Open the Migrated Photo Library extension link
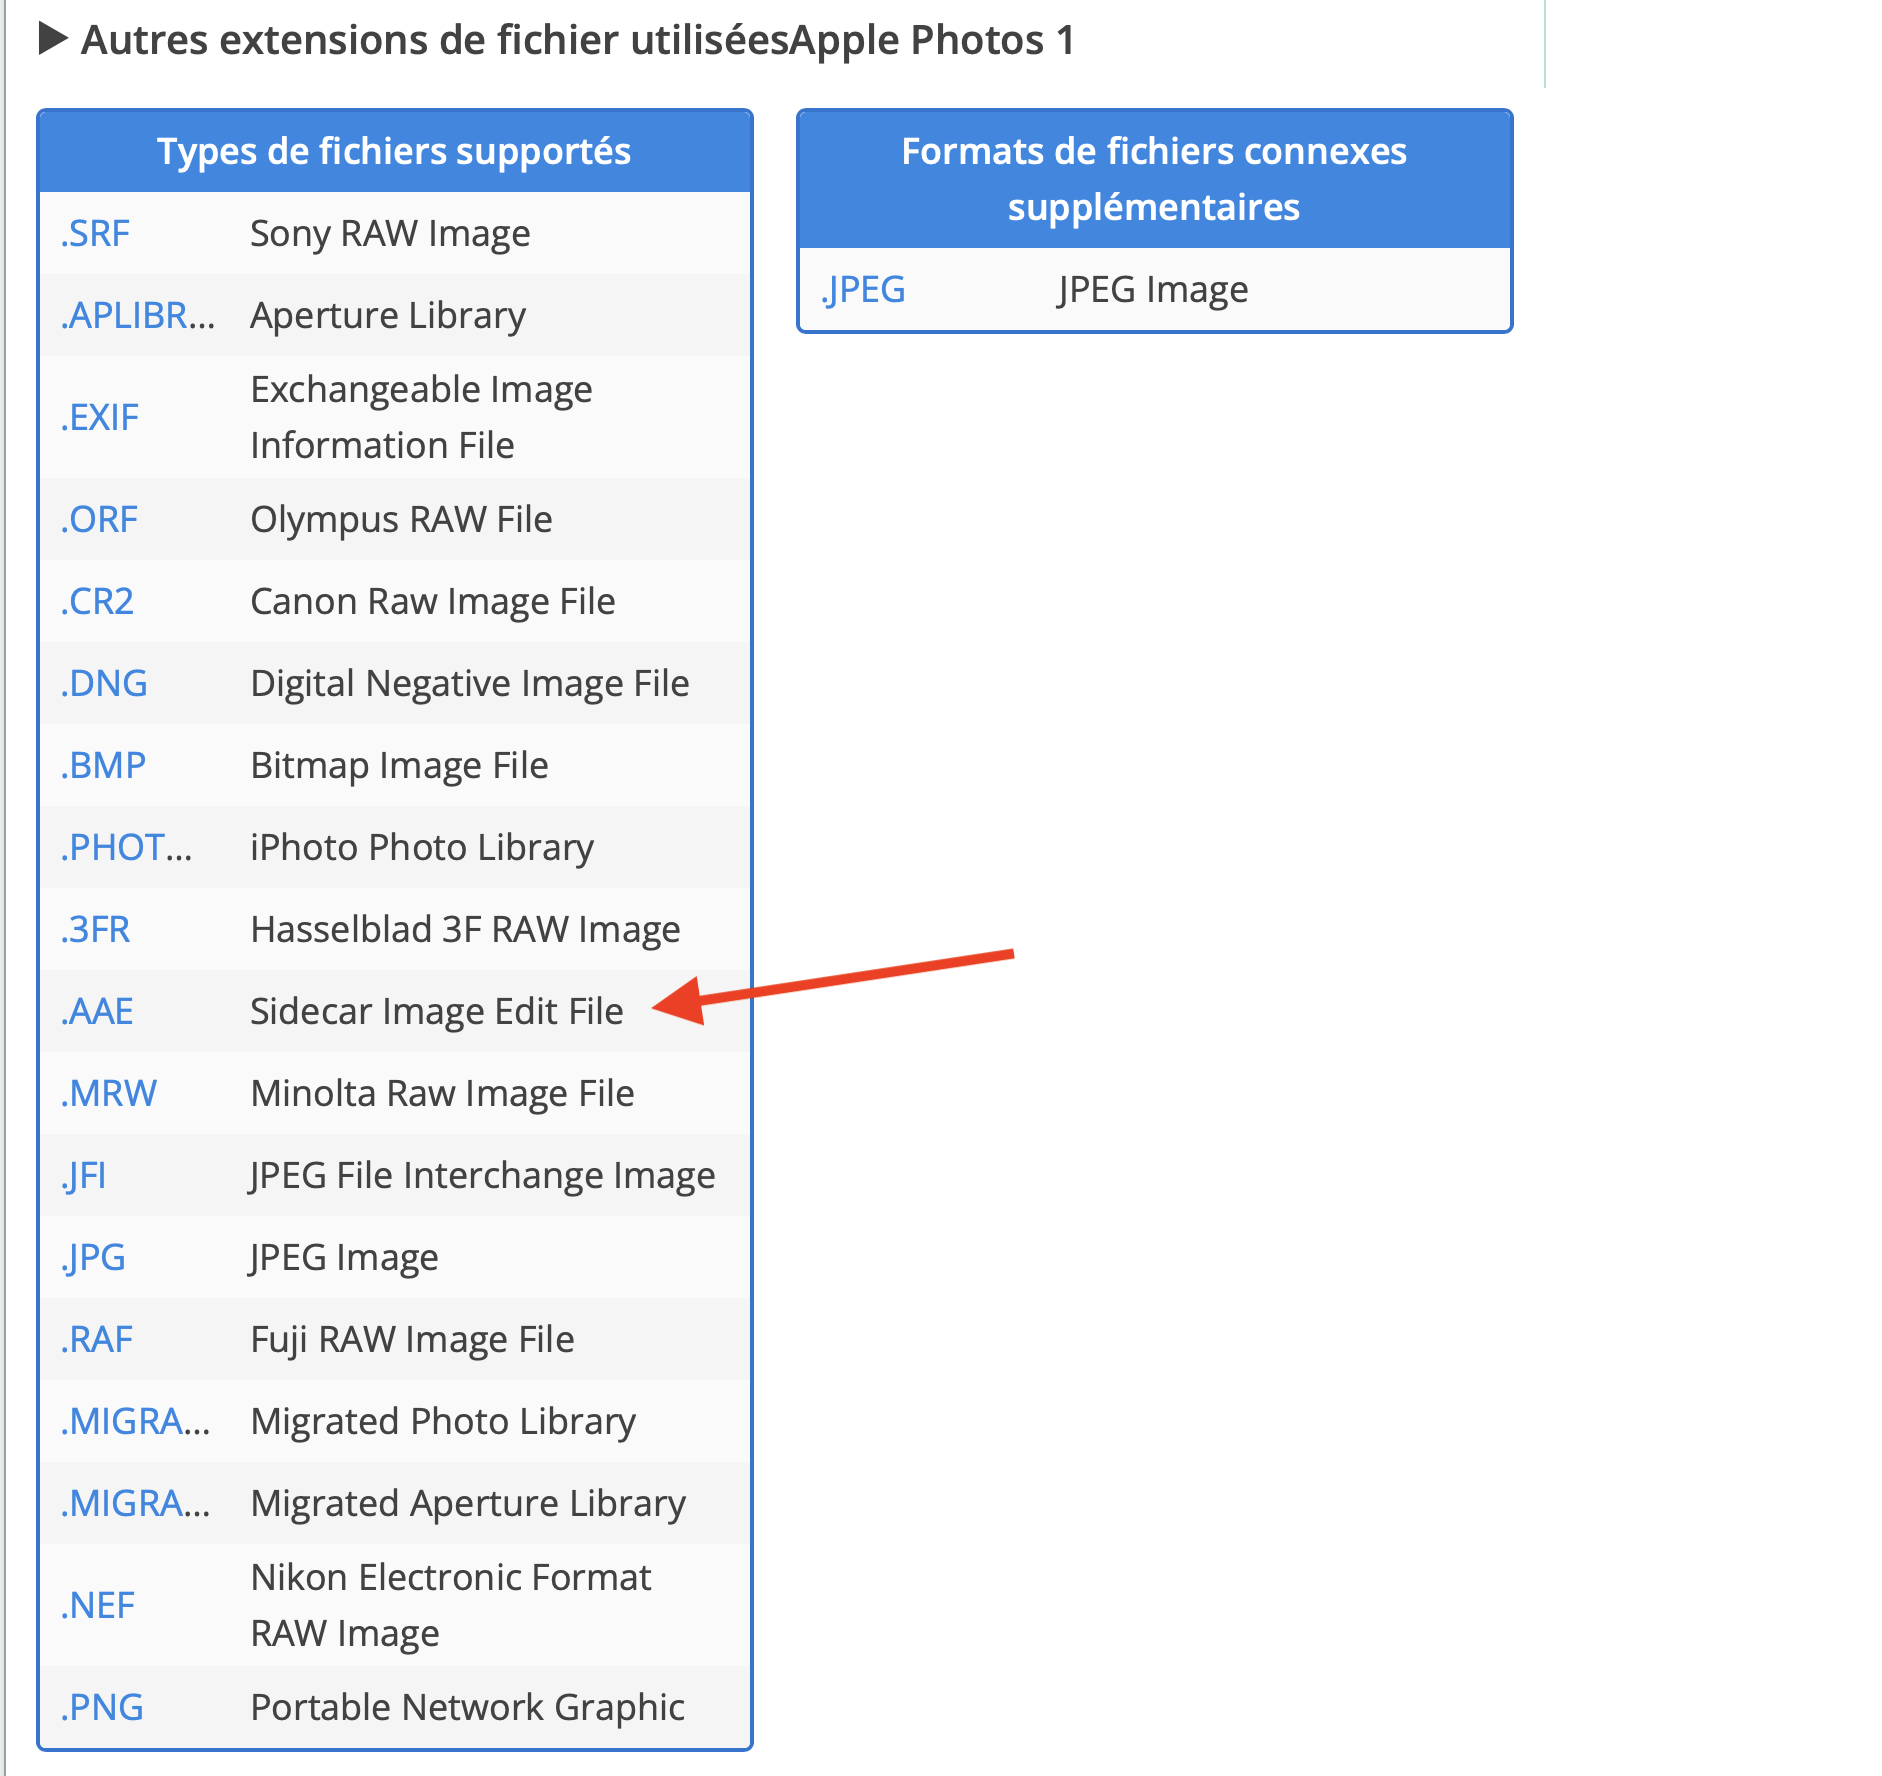This screenshot has width=1882, height=1776. 135,1422
